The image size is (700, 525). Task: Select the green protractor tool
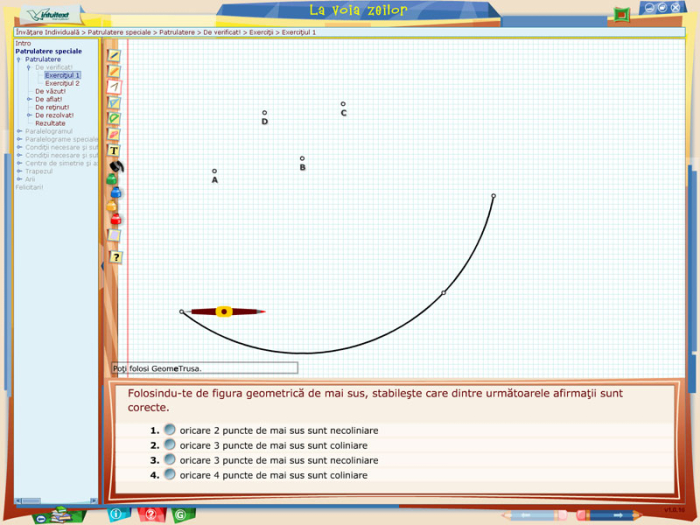pos(114,118)
